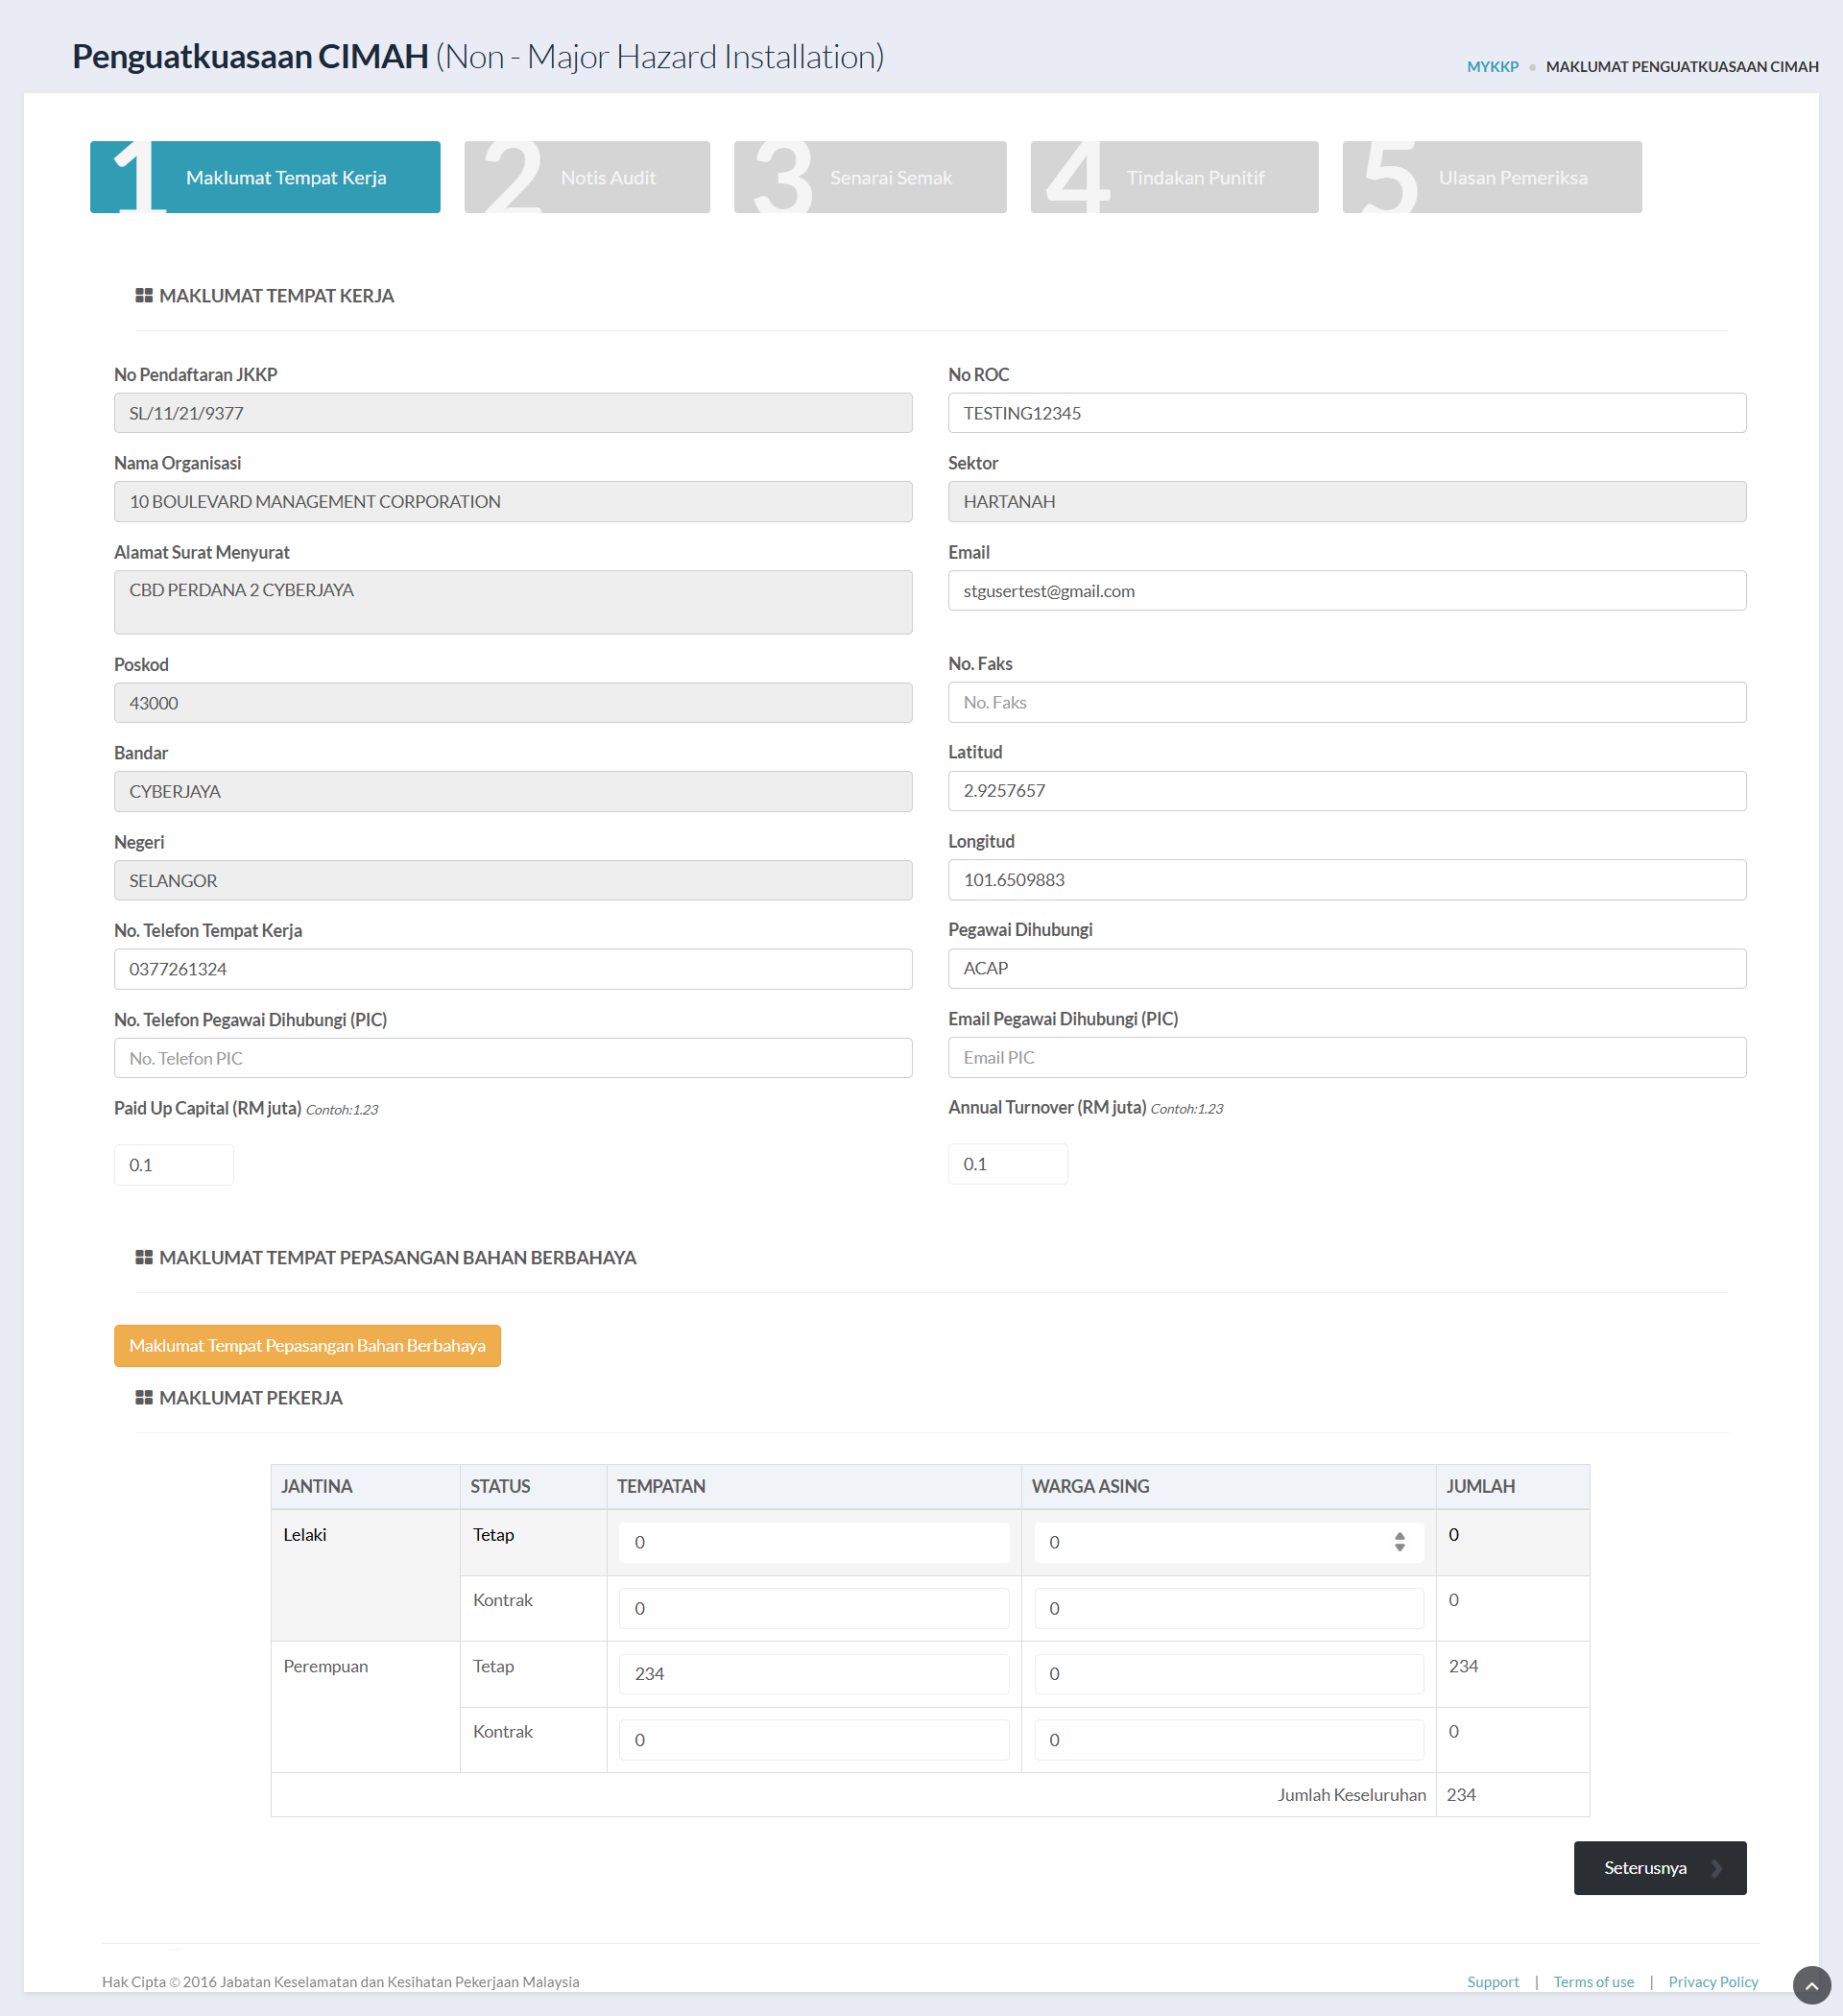This screenshot has width=1843, height=2016.
Task: Click the No. Telefon PIC field
Action: [x=513, y=1058]
